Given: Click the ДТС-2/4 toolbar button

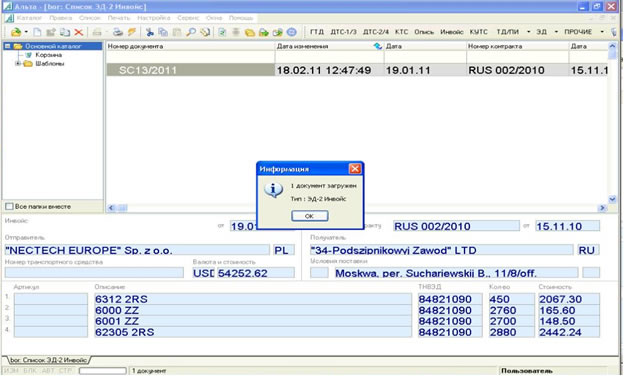Looking at the screenshot, I should coord(376,32).
